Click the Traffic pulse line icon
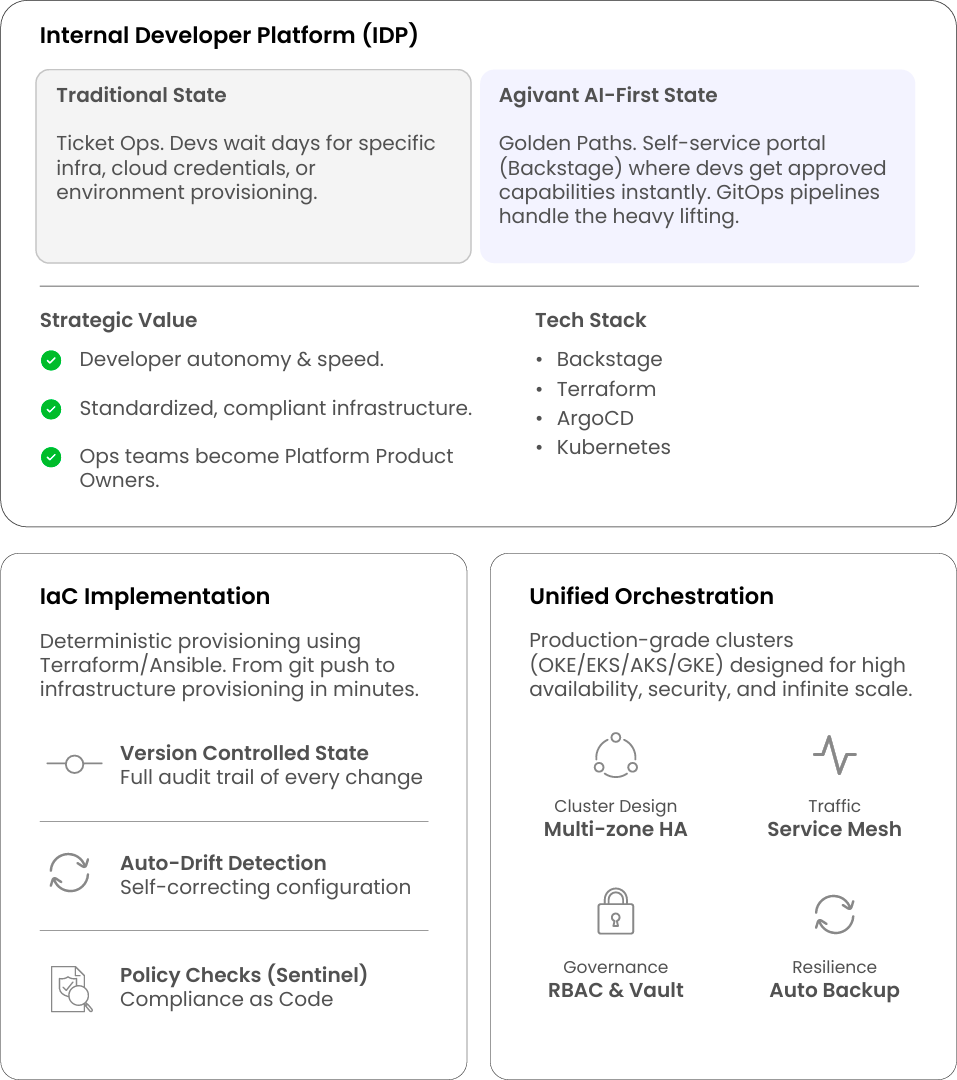This screenshot has width=957, height=1080. pos(834,755)
